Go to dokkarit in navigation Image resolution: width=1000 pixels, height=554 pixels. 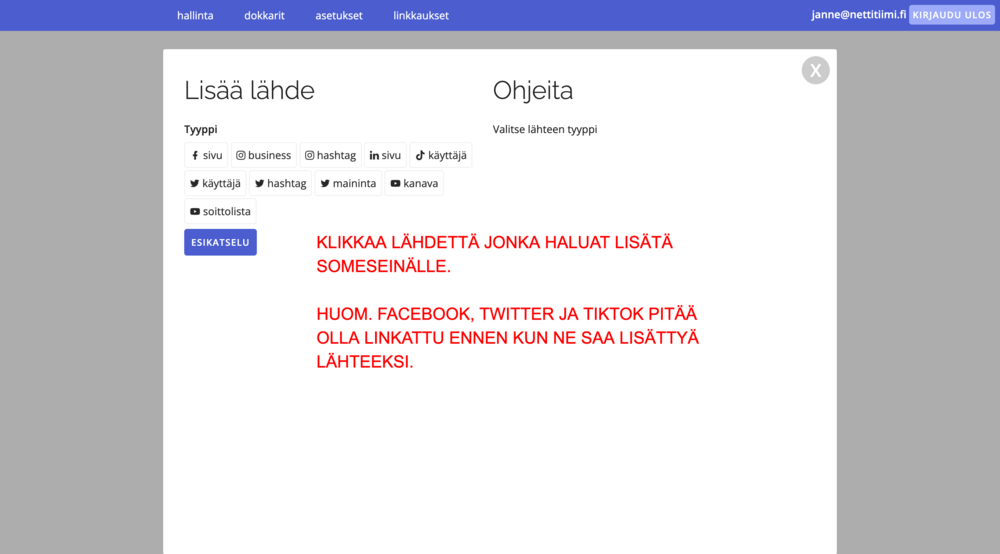264,15
